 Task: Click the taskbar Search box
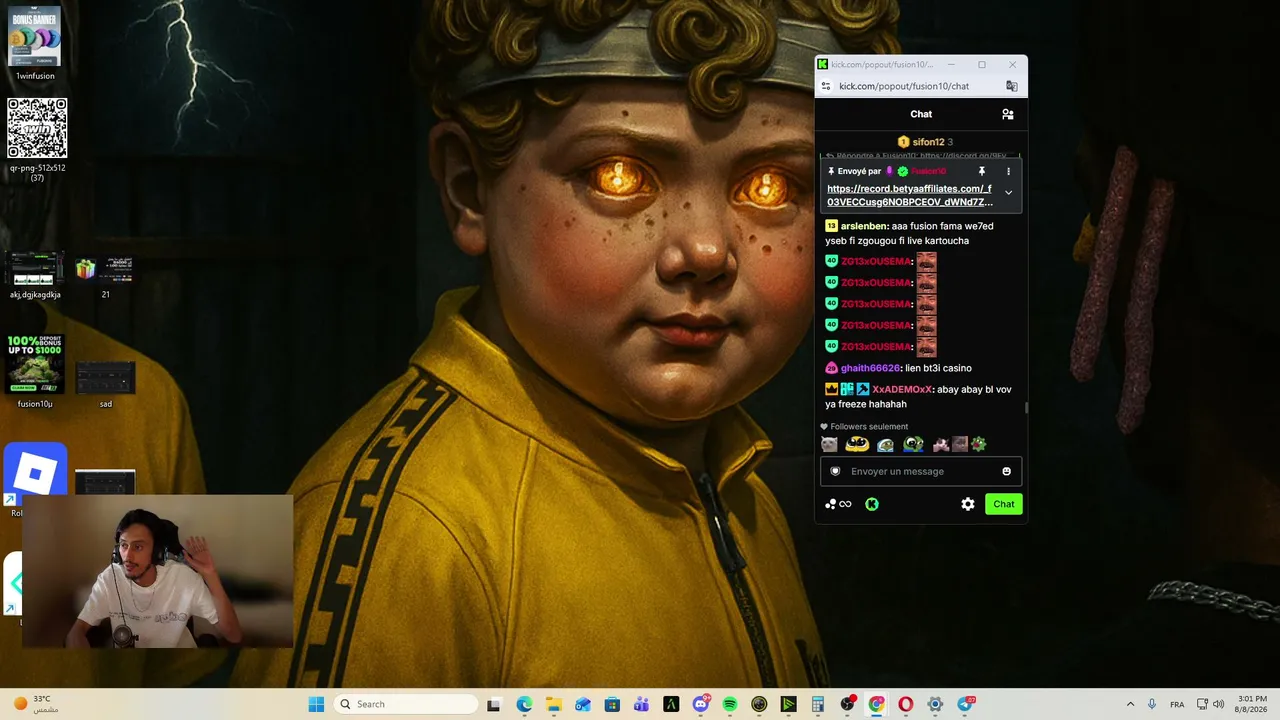pyautogui.click(x=405, y=704)
